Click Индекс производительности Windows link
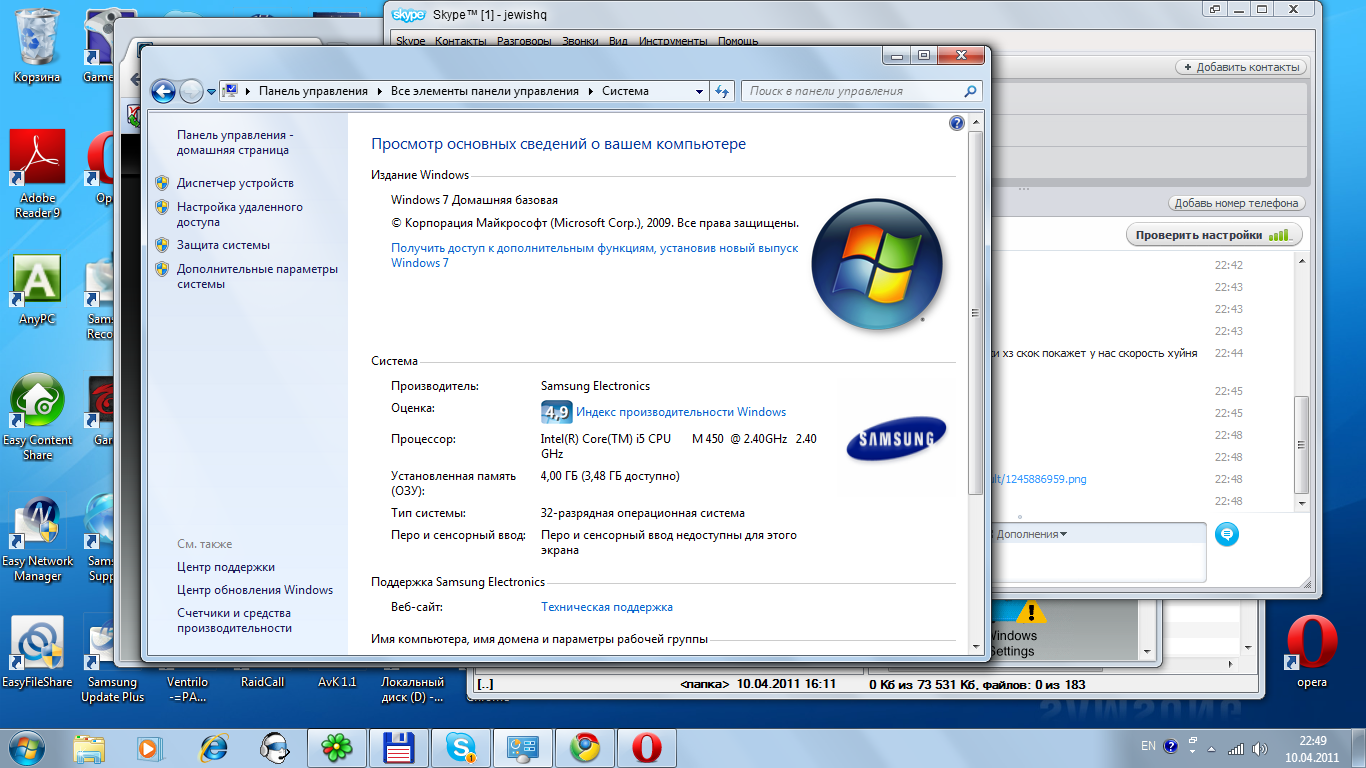1366x768 pixels. pyautogui.click(x=681, y=412)
